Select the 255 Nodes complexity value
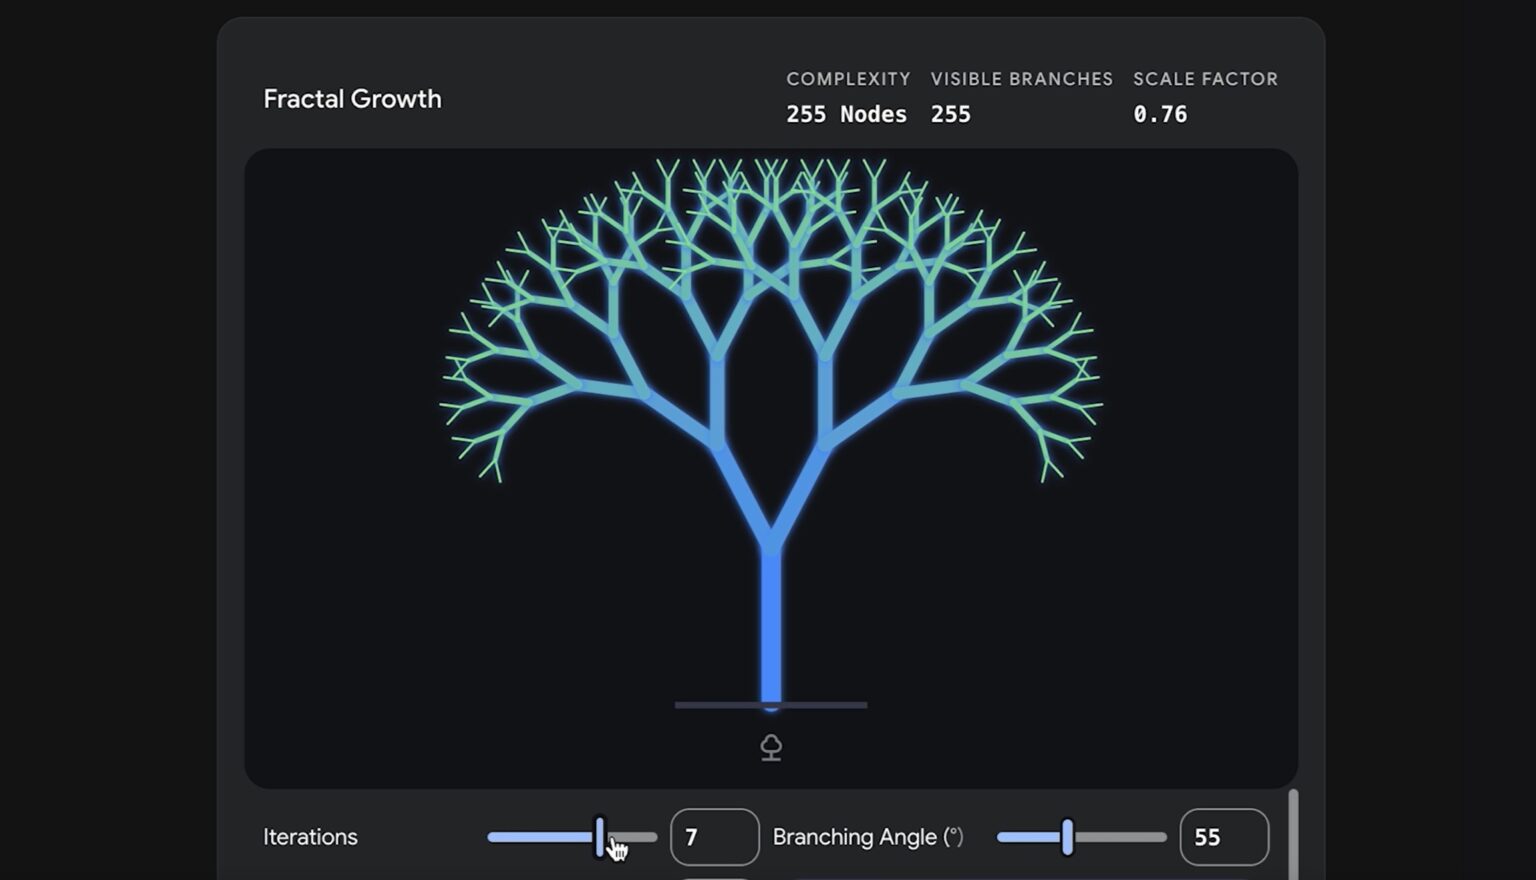 846,114
